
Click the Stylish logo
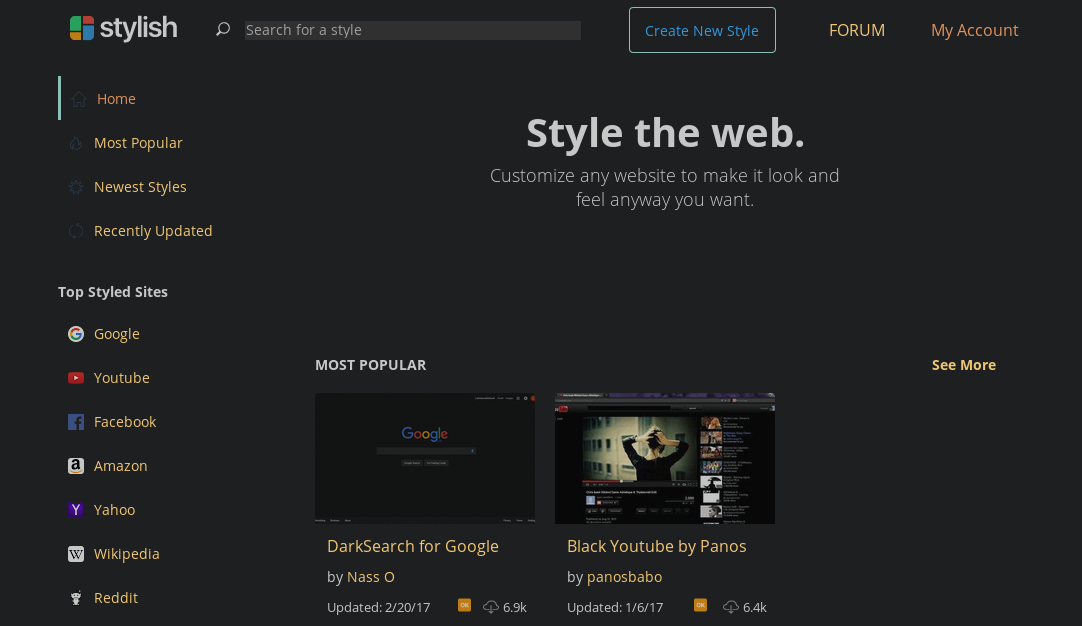(x=124, y=28)
